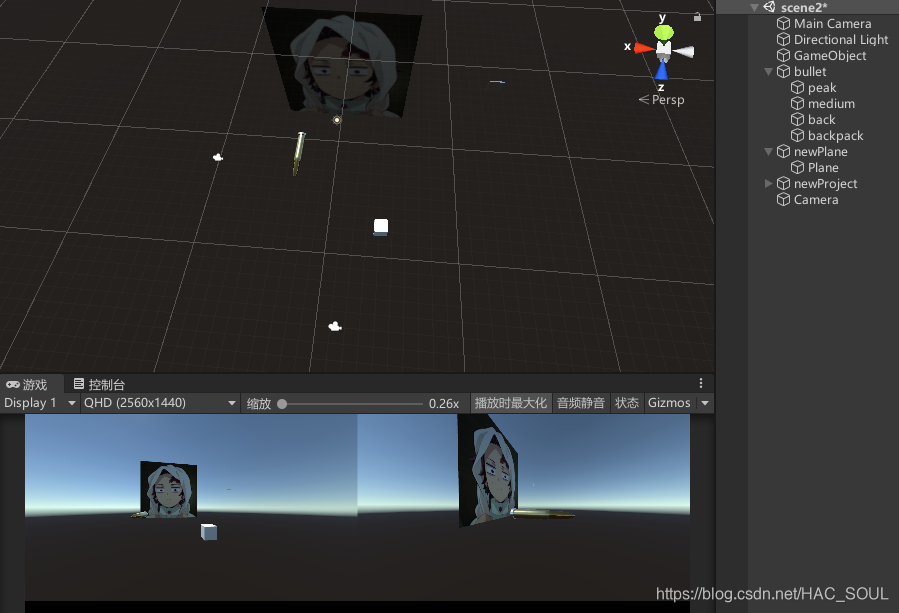Toggle Maximize On Play (播放时最大化)
This screenshot has width=899, height=613.
pos(510,403)
